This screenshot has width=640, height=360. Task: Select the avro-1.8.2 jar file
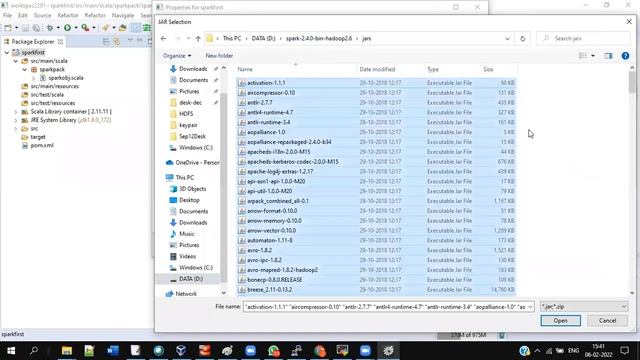[x=376, y=250]
